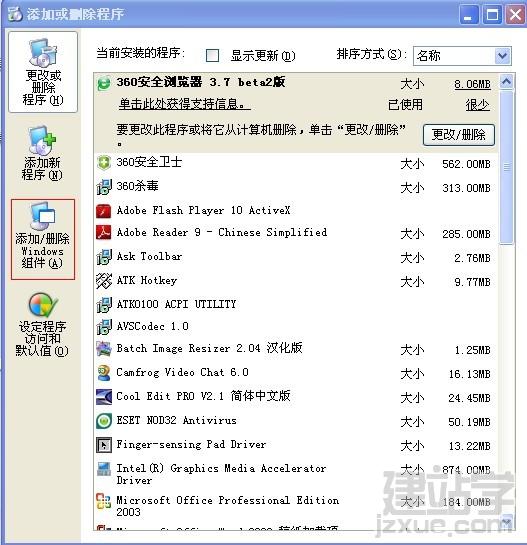Select Microsoft Office Professional Edition 2003 text
This screenshot has width=527, height=545.
pos(228,506)
